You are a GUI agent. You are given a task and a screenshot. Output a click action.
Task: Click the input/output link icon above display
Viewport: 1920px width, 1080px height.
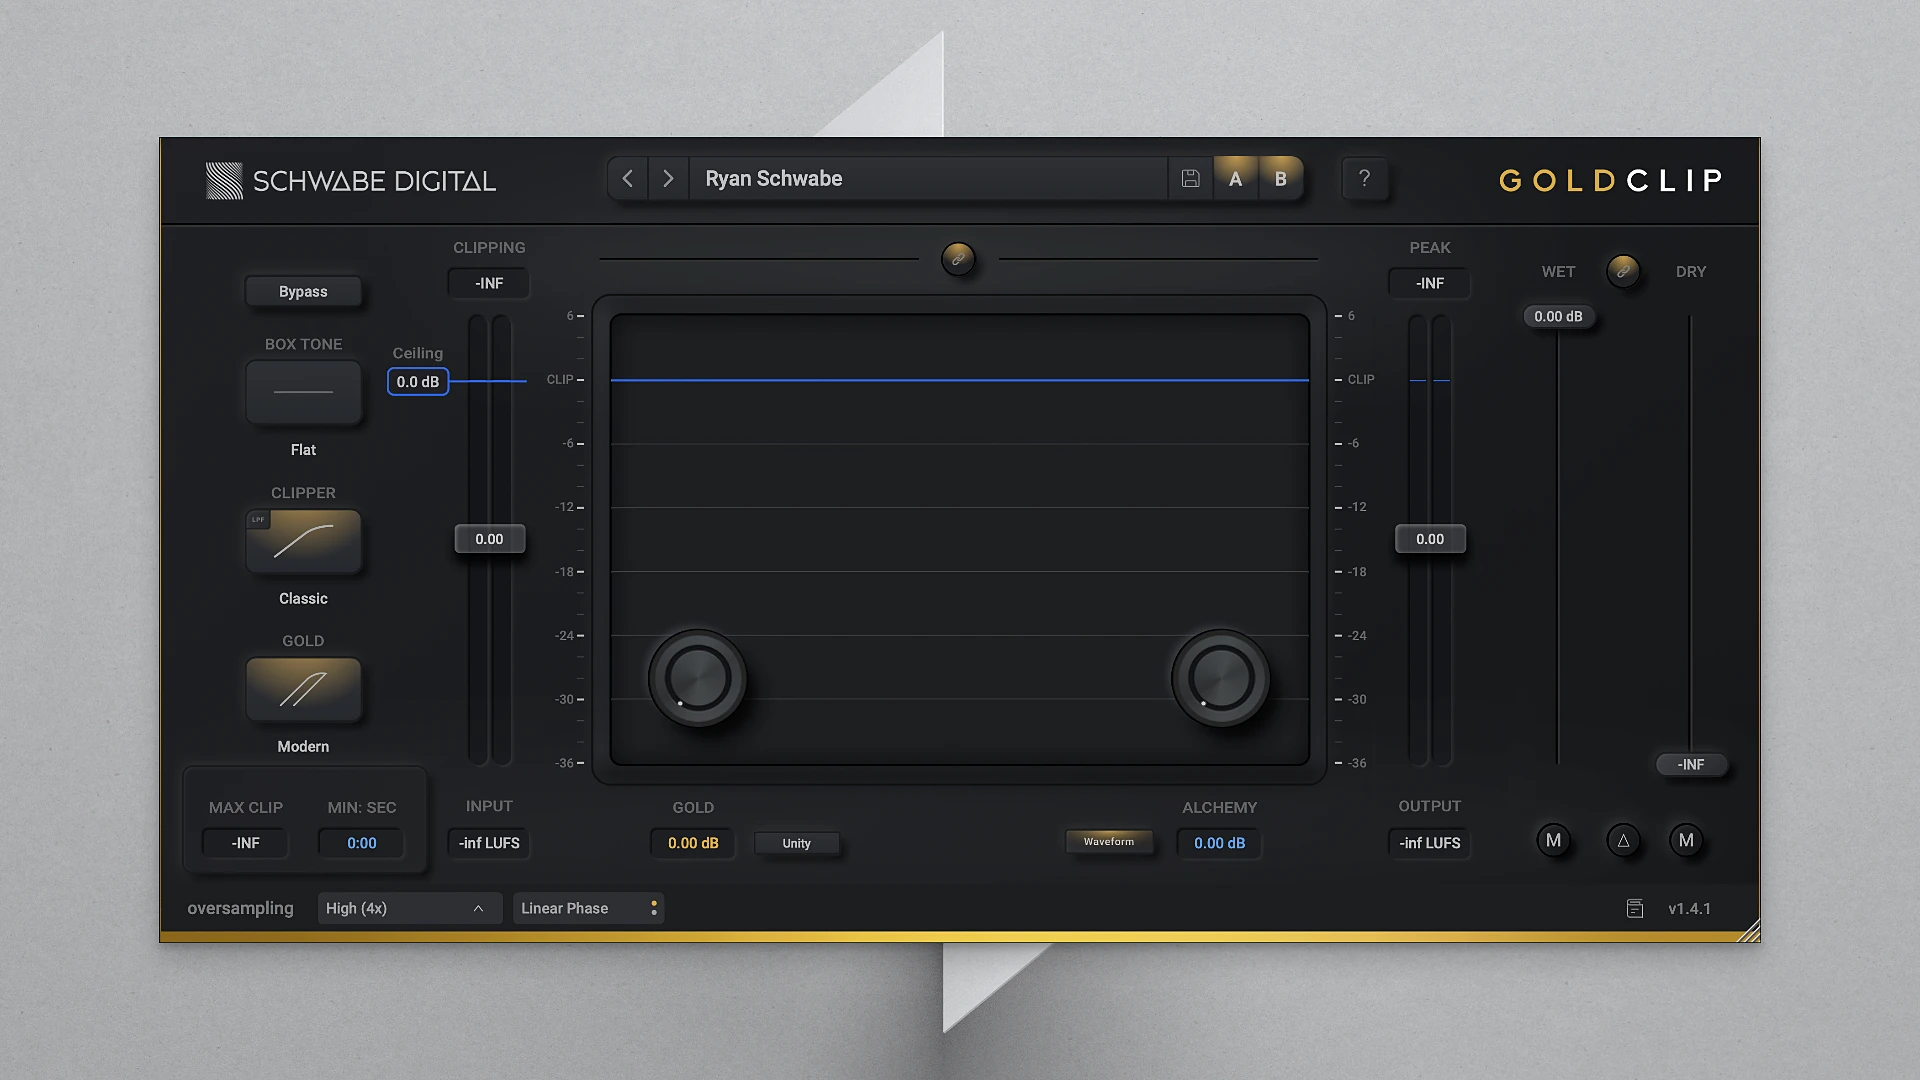coord(957,259)
